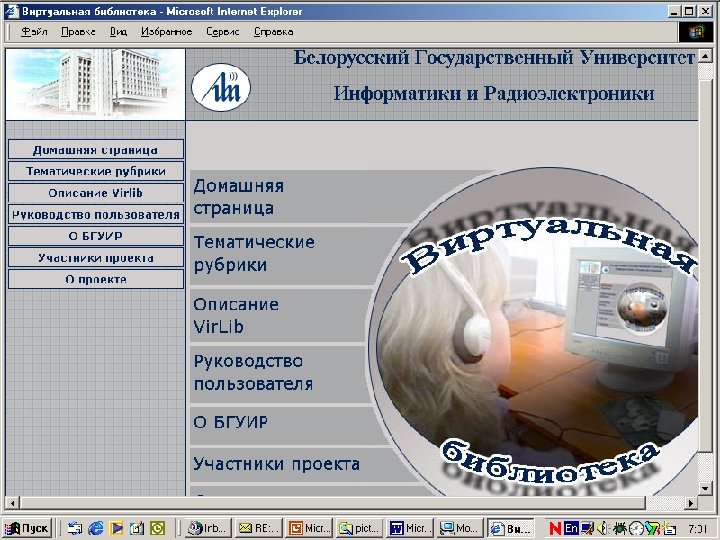This screenshot has width=720, height=540.
Task: Open the Правка menu
Action: 78,32
